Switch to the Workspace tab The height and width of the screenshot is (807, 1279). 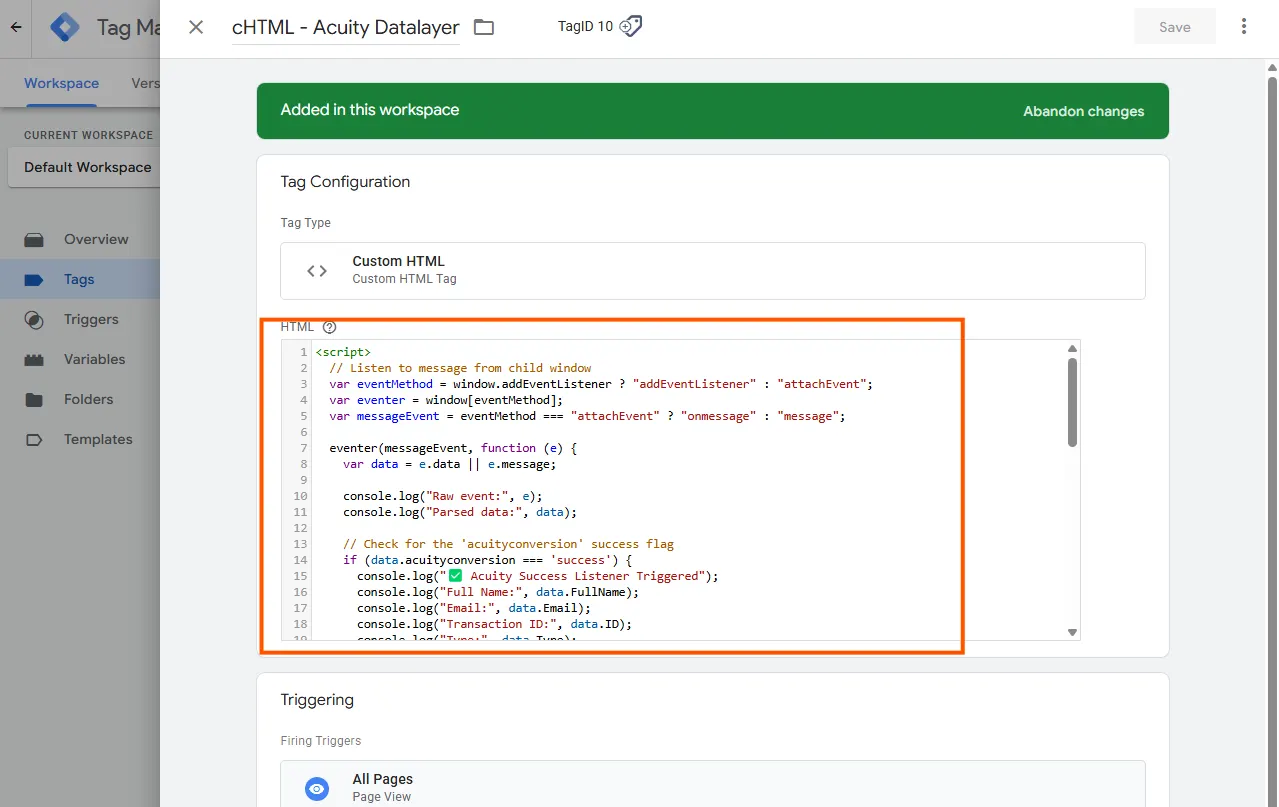[62, 83]
